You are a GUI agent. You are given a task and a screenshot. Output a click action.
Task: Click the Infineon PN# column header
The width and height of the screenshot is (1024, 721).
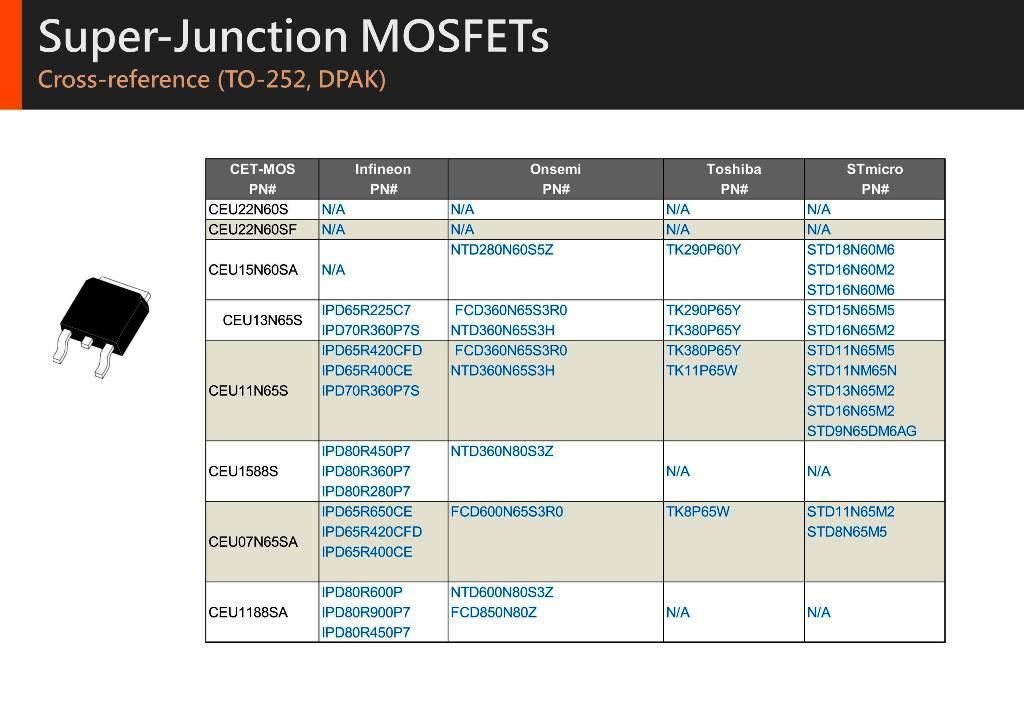coord(383,179)
